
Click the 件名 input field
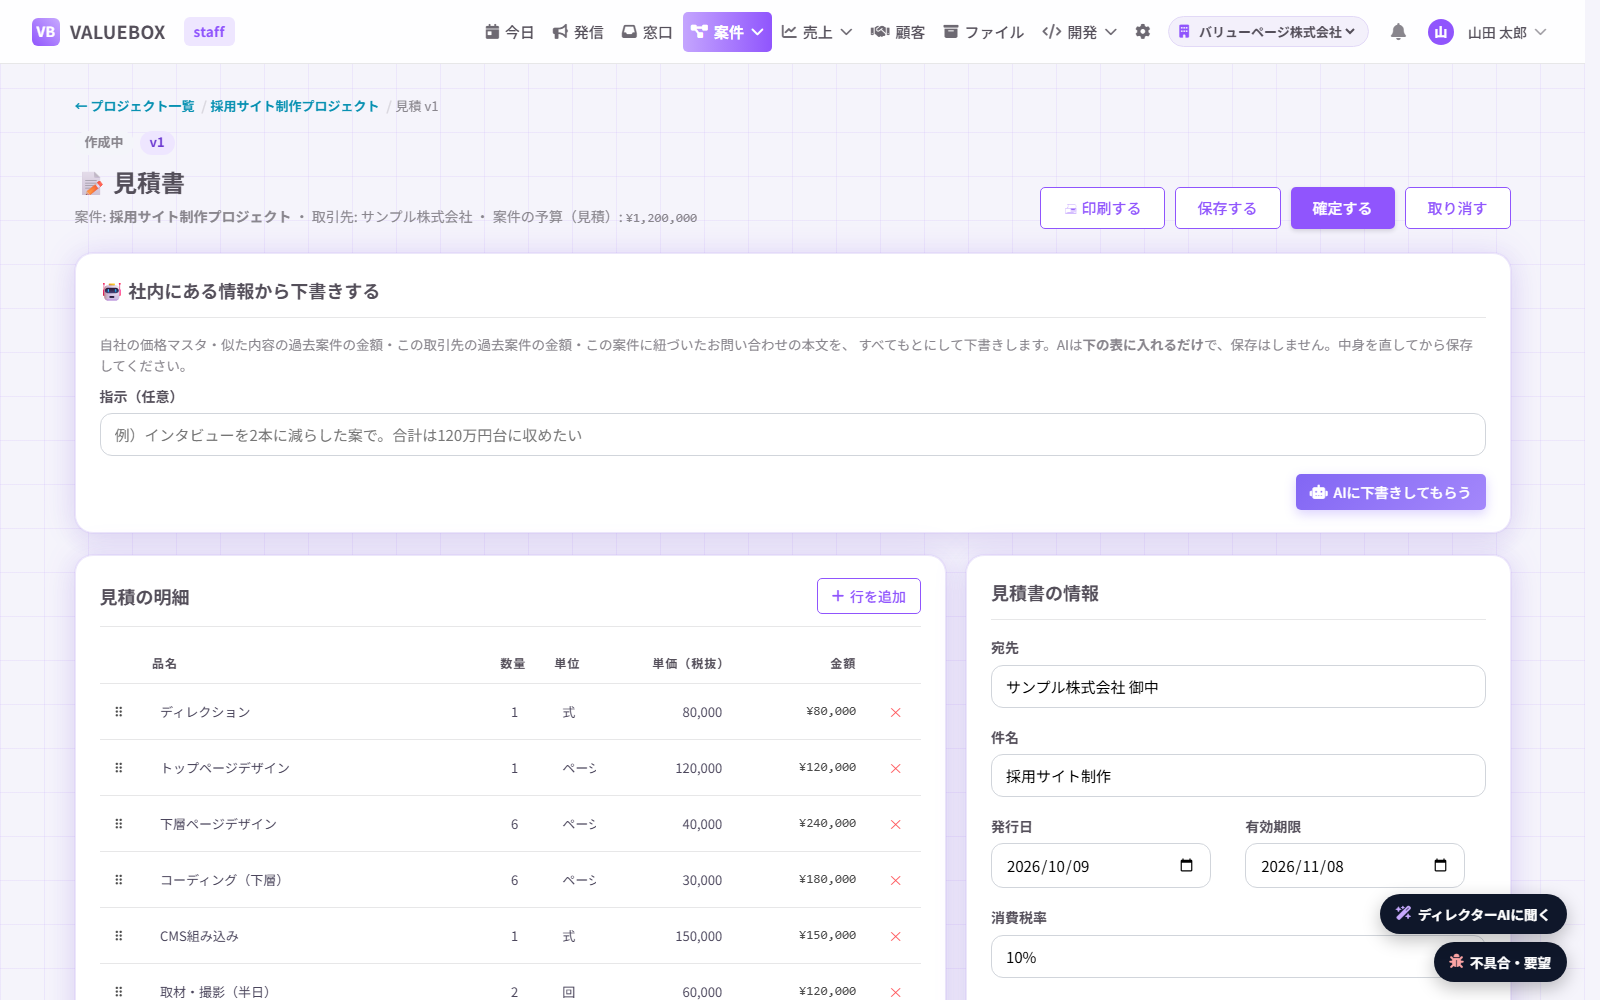tap(1238, 776)
